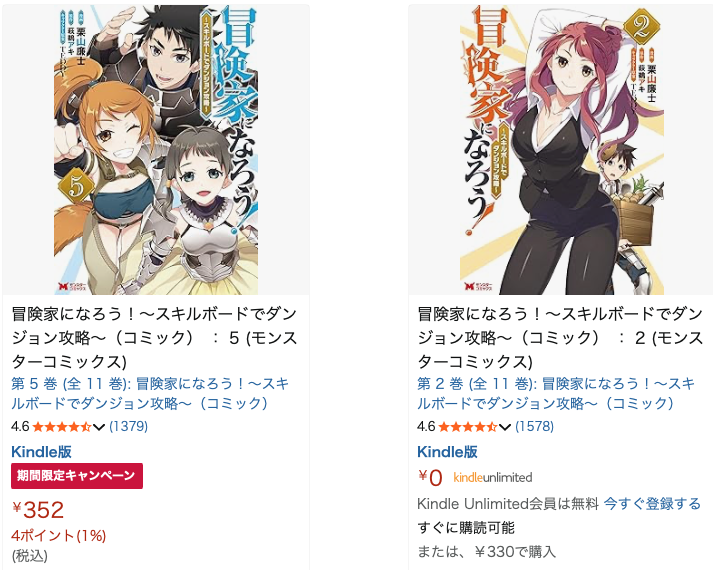
Task: Click the ¥352 price for volume 5
Action: (38, 510)
